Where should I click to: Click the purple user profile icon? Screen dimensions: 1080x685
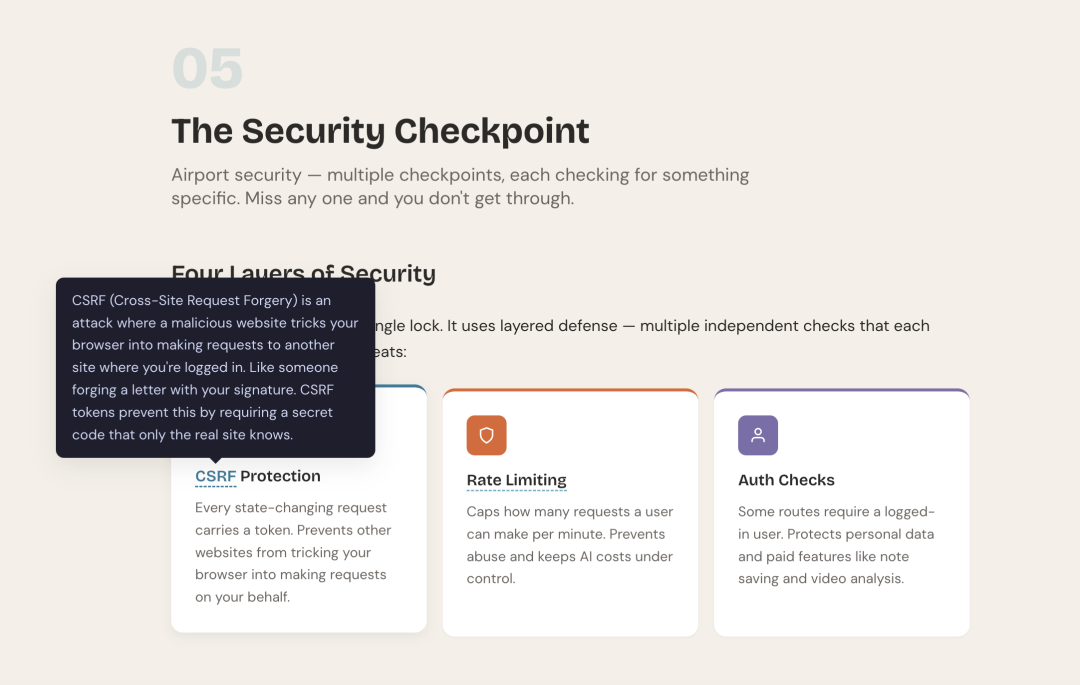coord(757,435)
